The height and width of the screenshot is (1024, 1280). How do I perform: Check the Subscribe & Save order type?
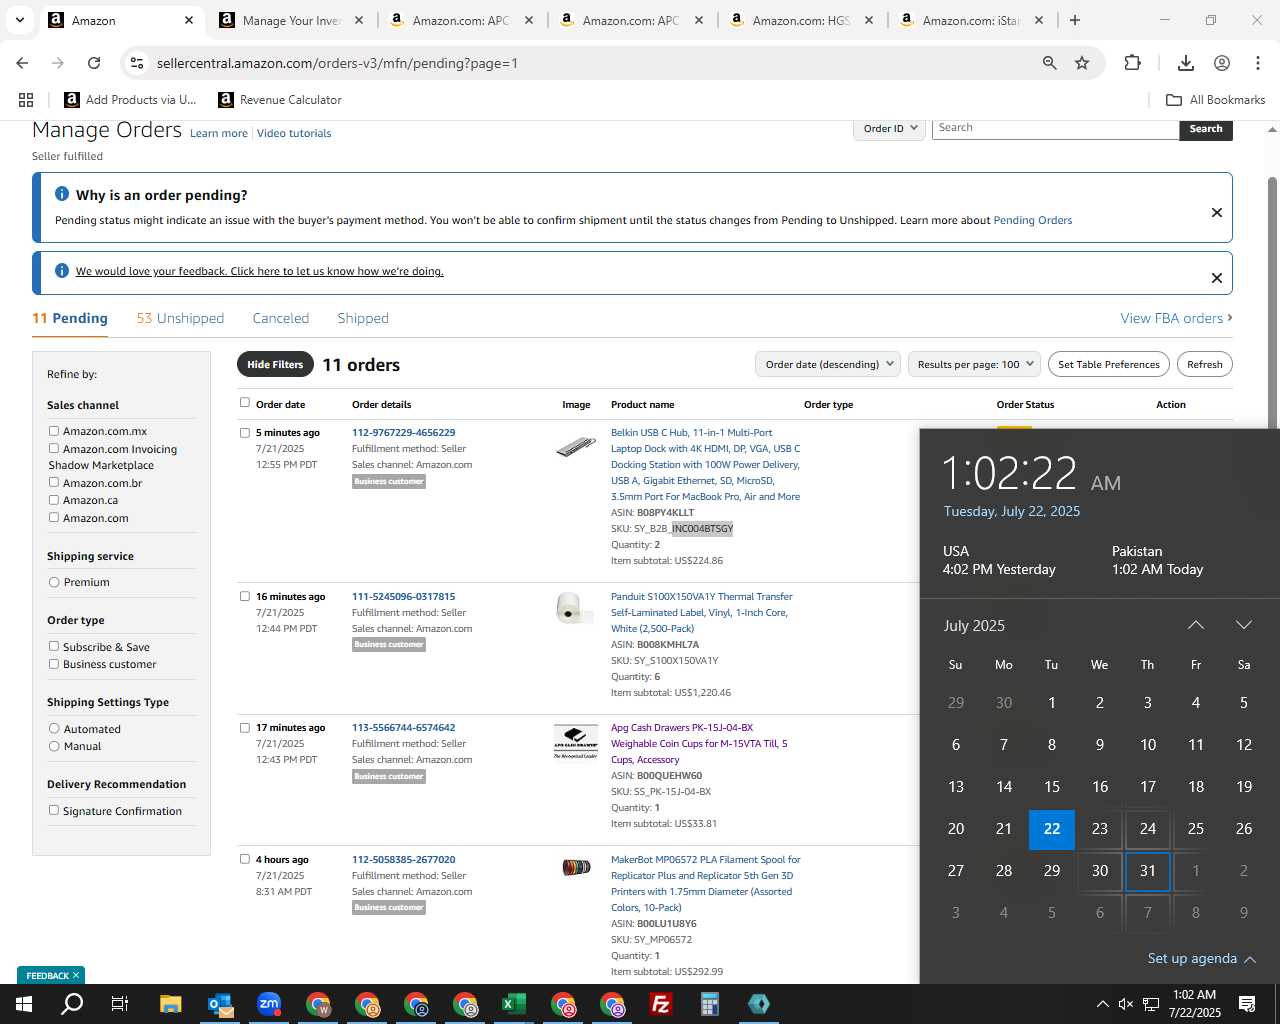pos(54,646)
